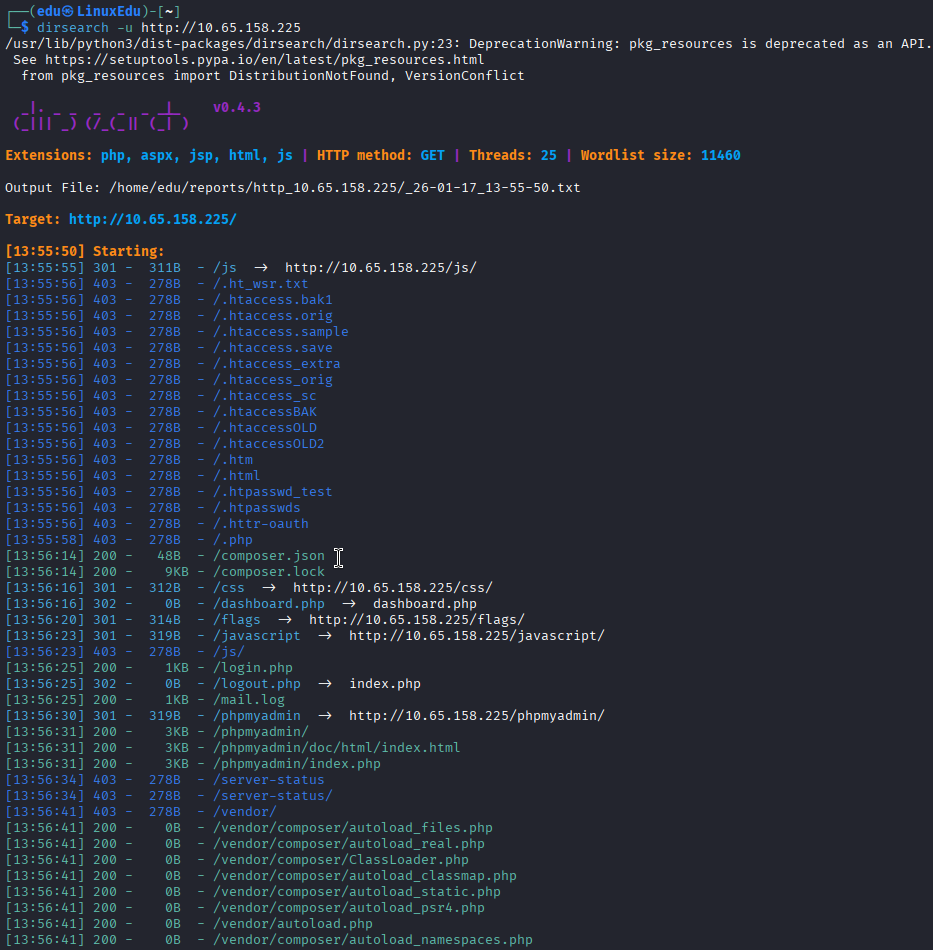
Task: Click index.php redirect target in logout row
Action: click(385, 683)
